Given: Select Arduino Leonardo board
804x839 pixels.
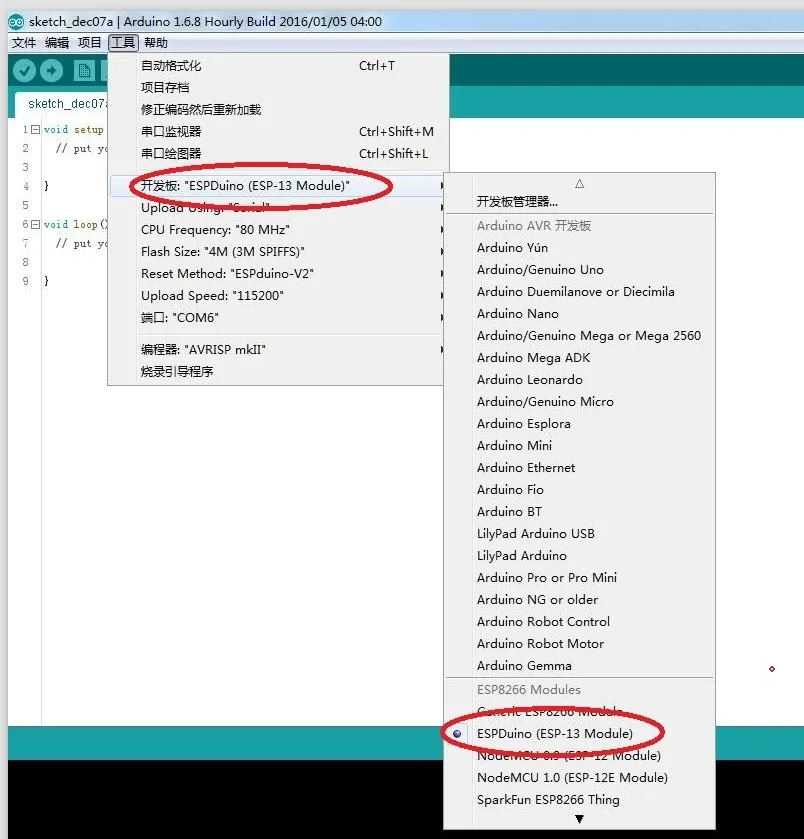Looking at the screenshot, I should pyautogui.click(x=580, y=379).
